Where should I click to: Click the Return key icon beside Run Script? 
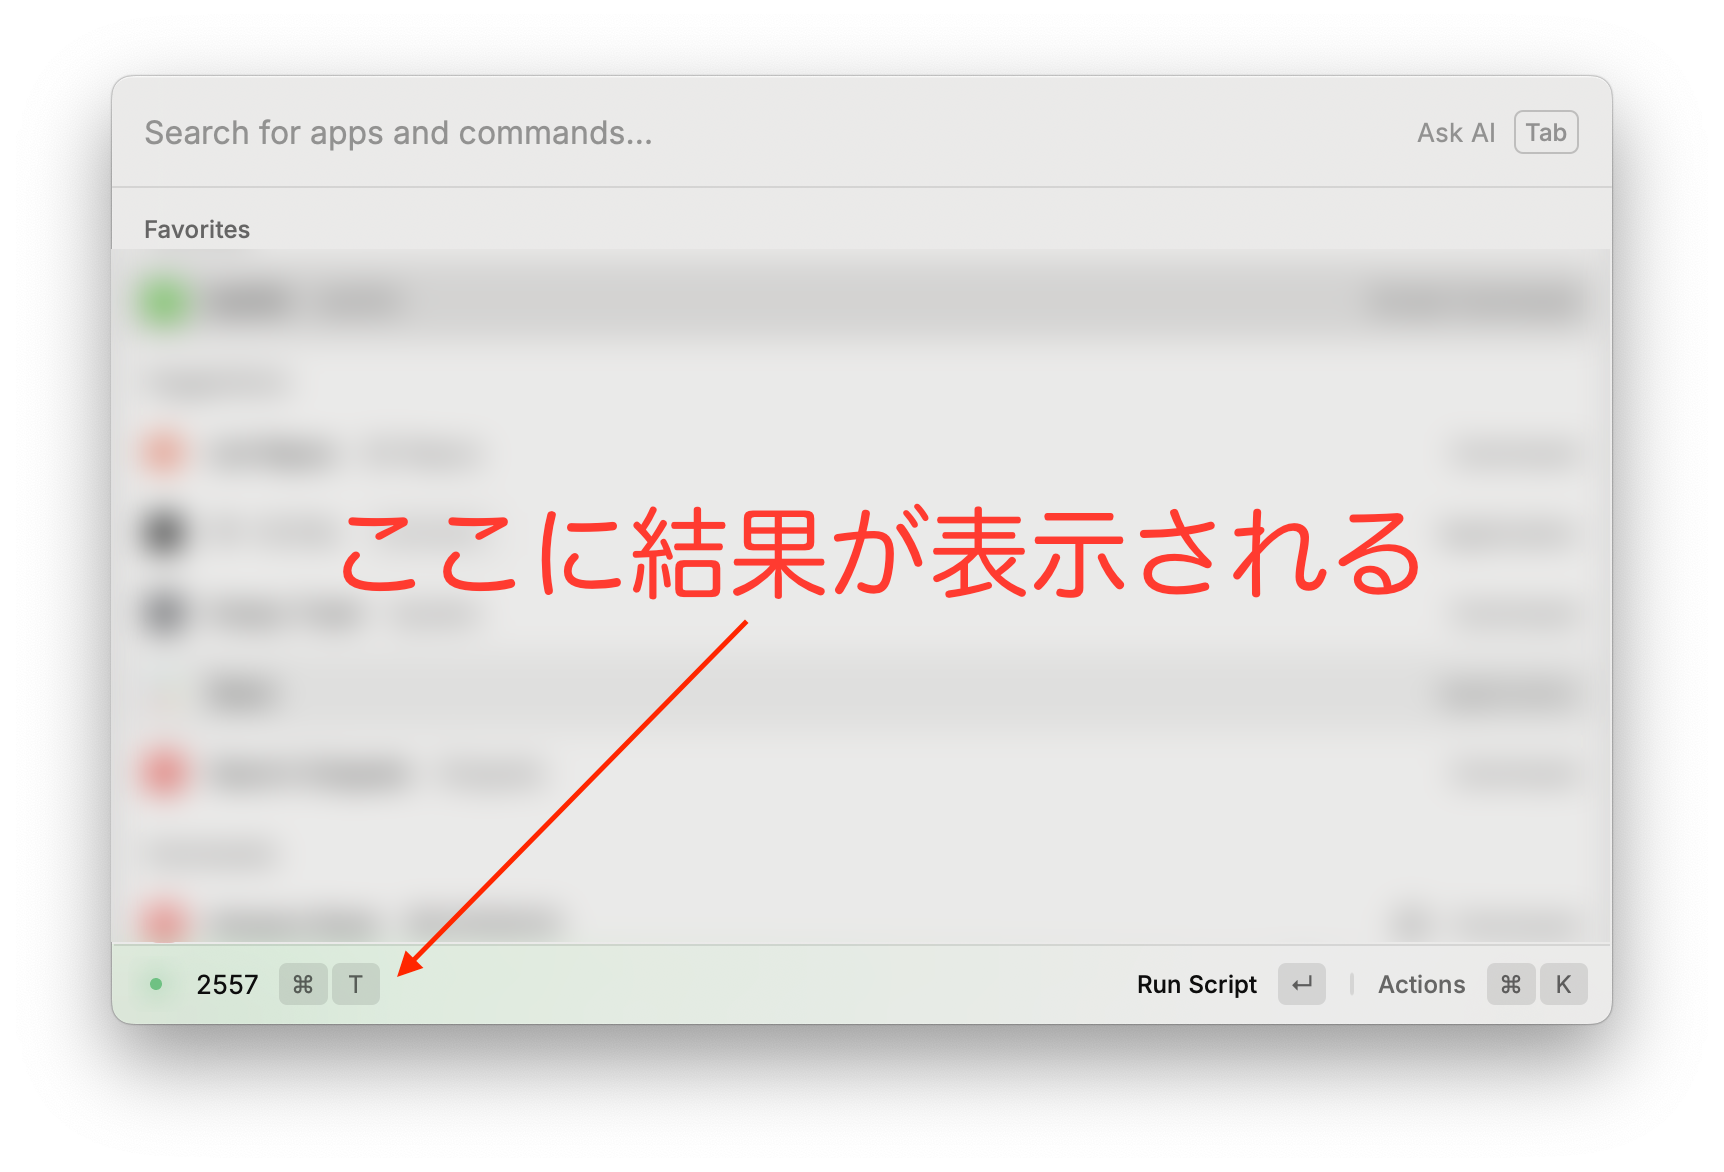pos(1302,984)
